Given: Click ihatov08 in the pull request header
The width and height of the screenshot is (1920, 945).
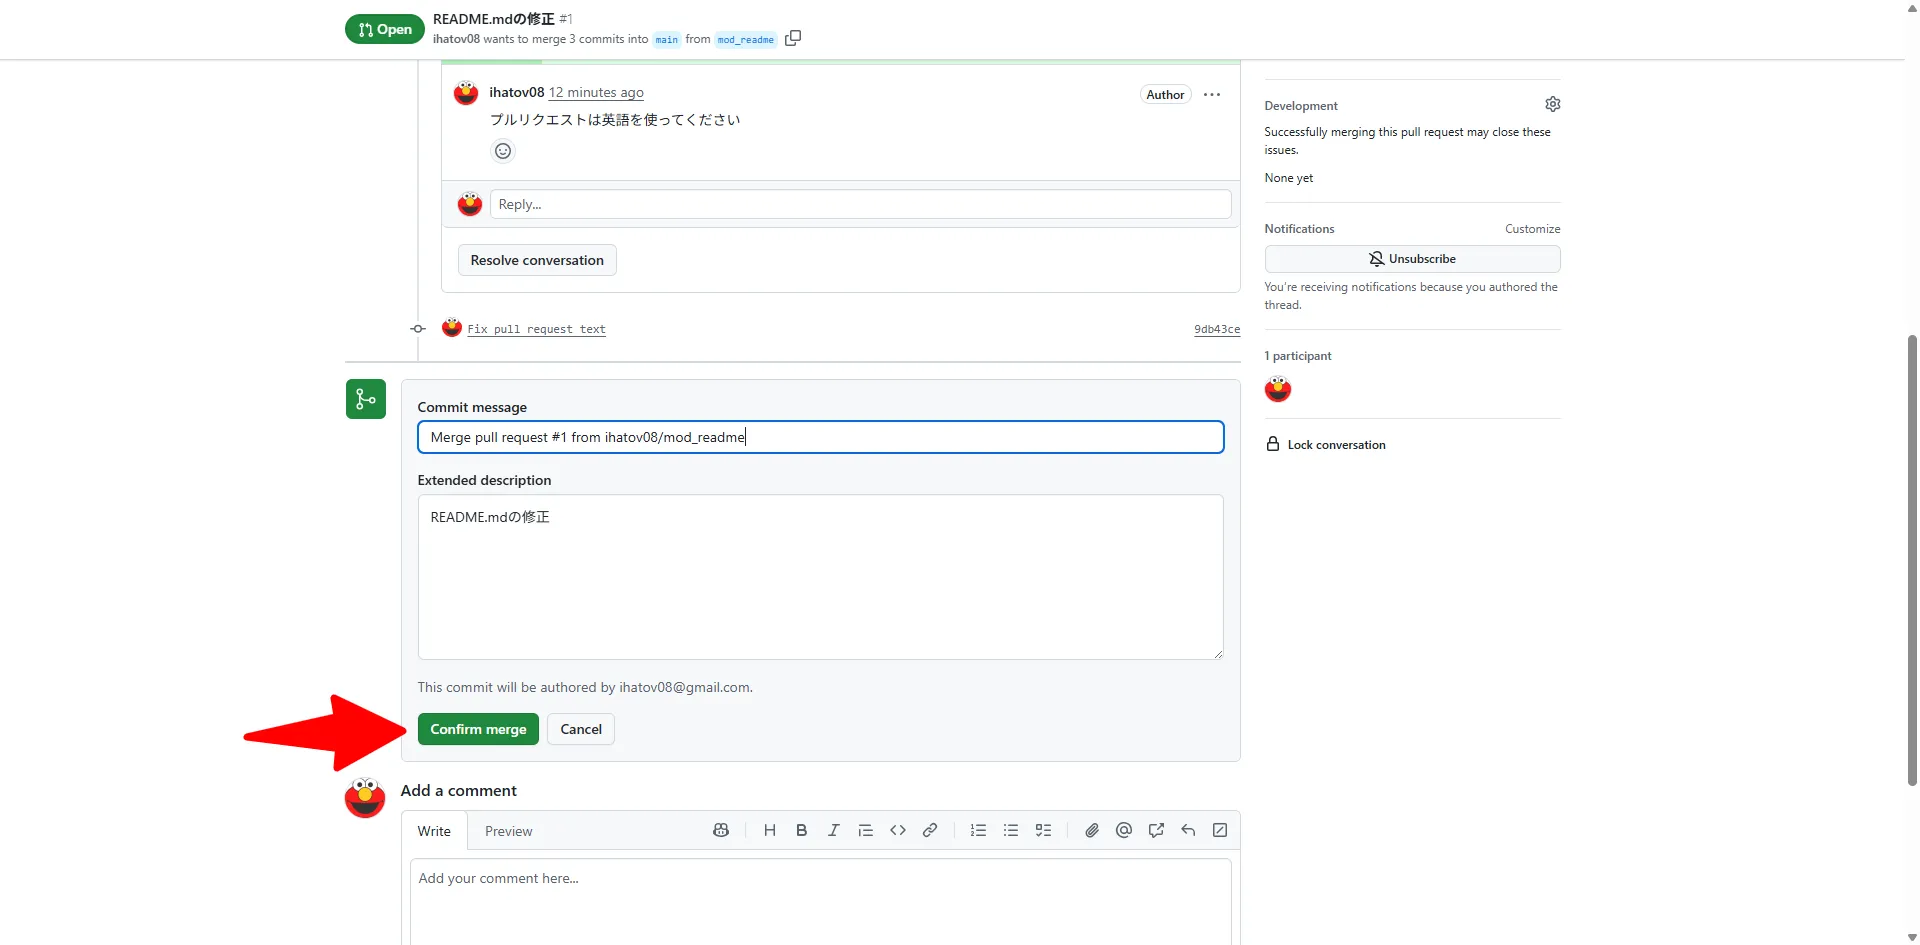Looking at the screenshot, I should tap(456, 39).
